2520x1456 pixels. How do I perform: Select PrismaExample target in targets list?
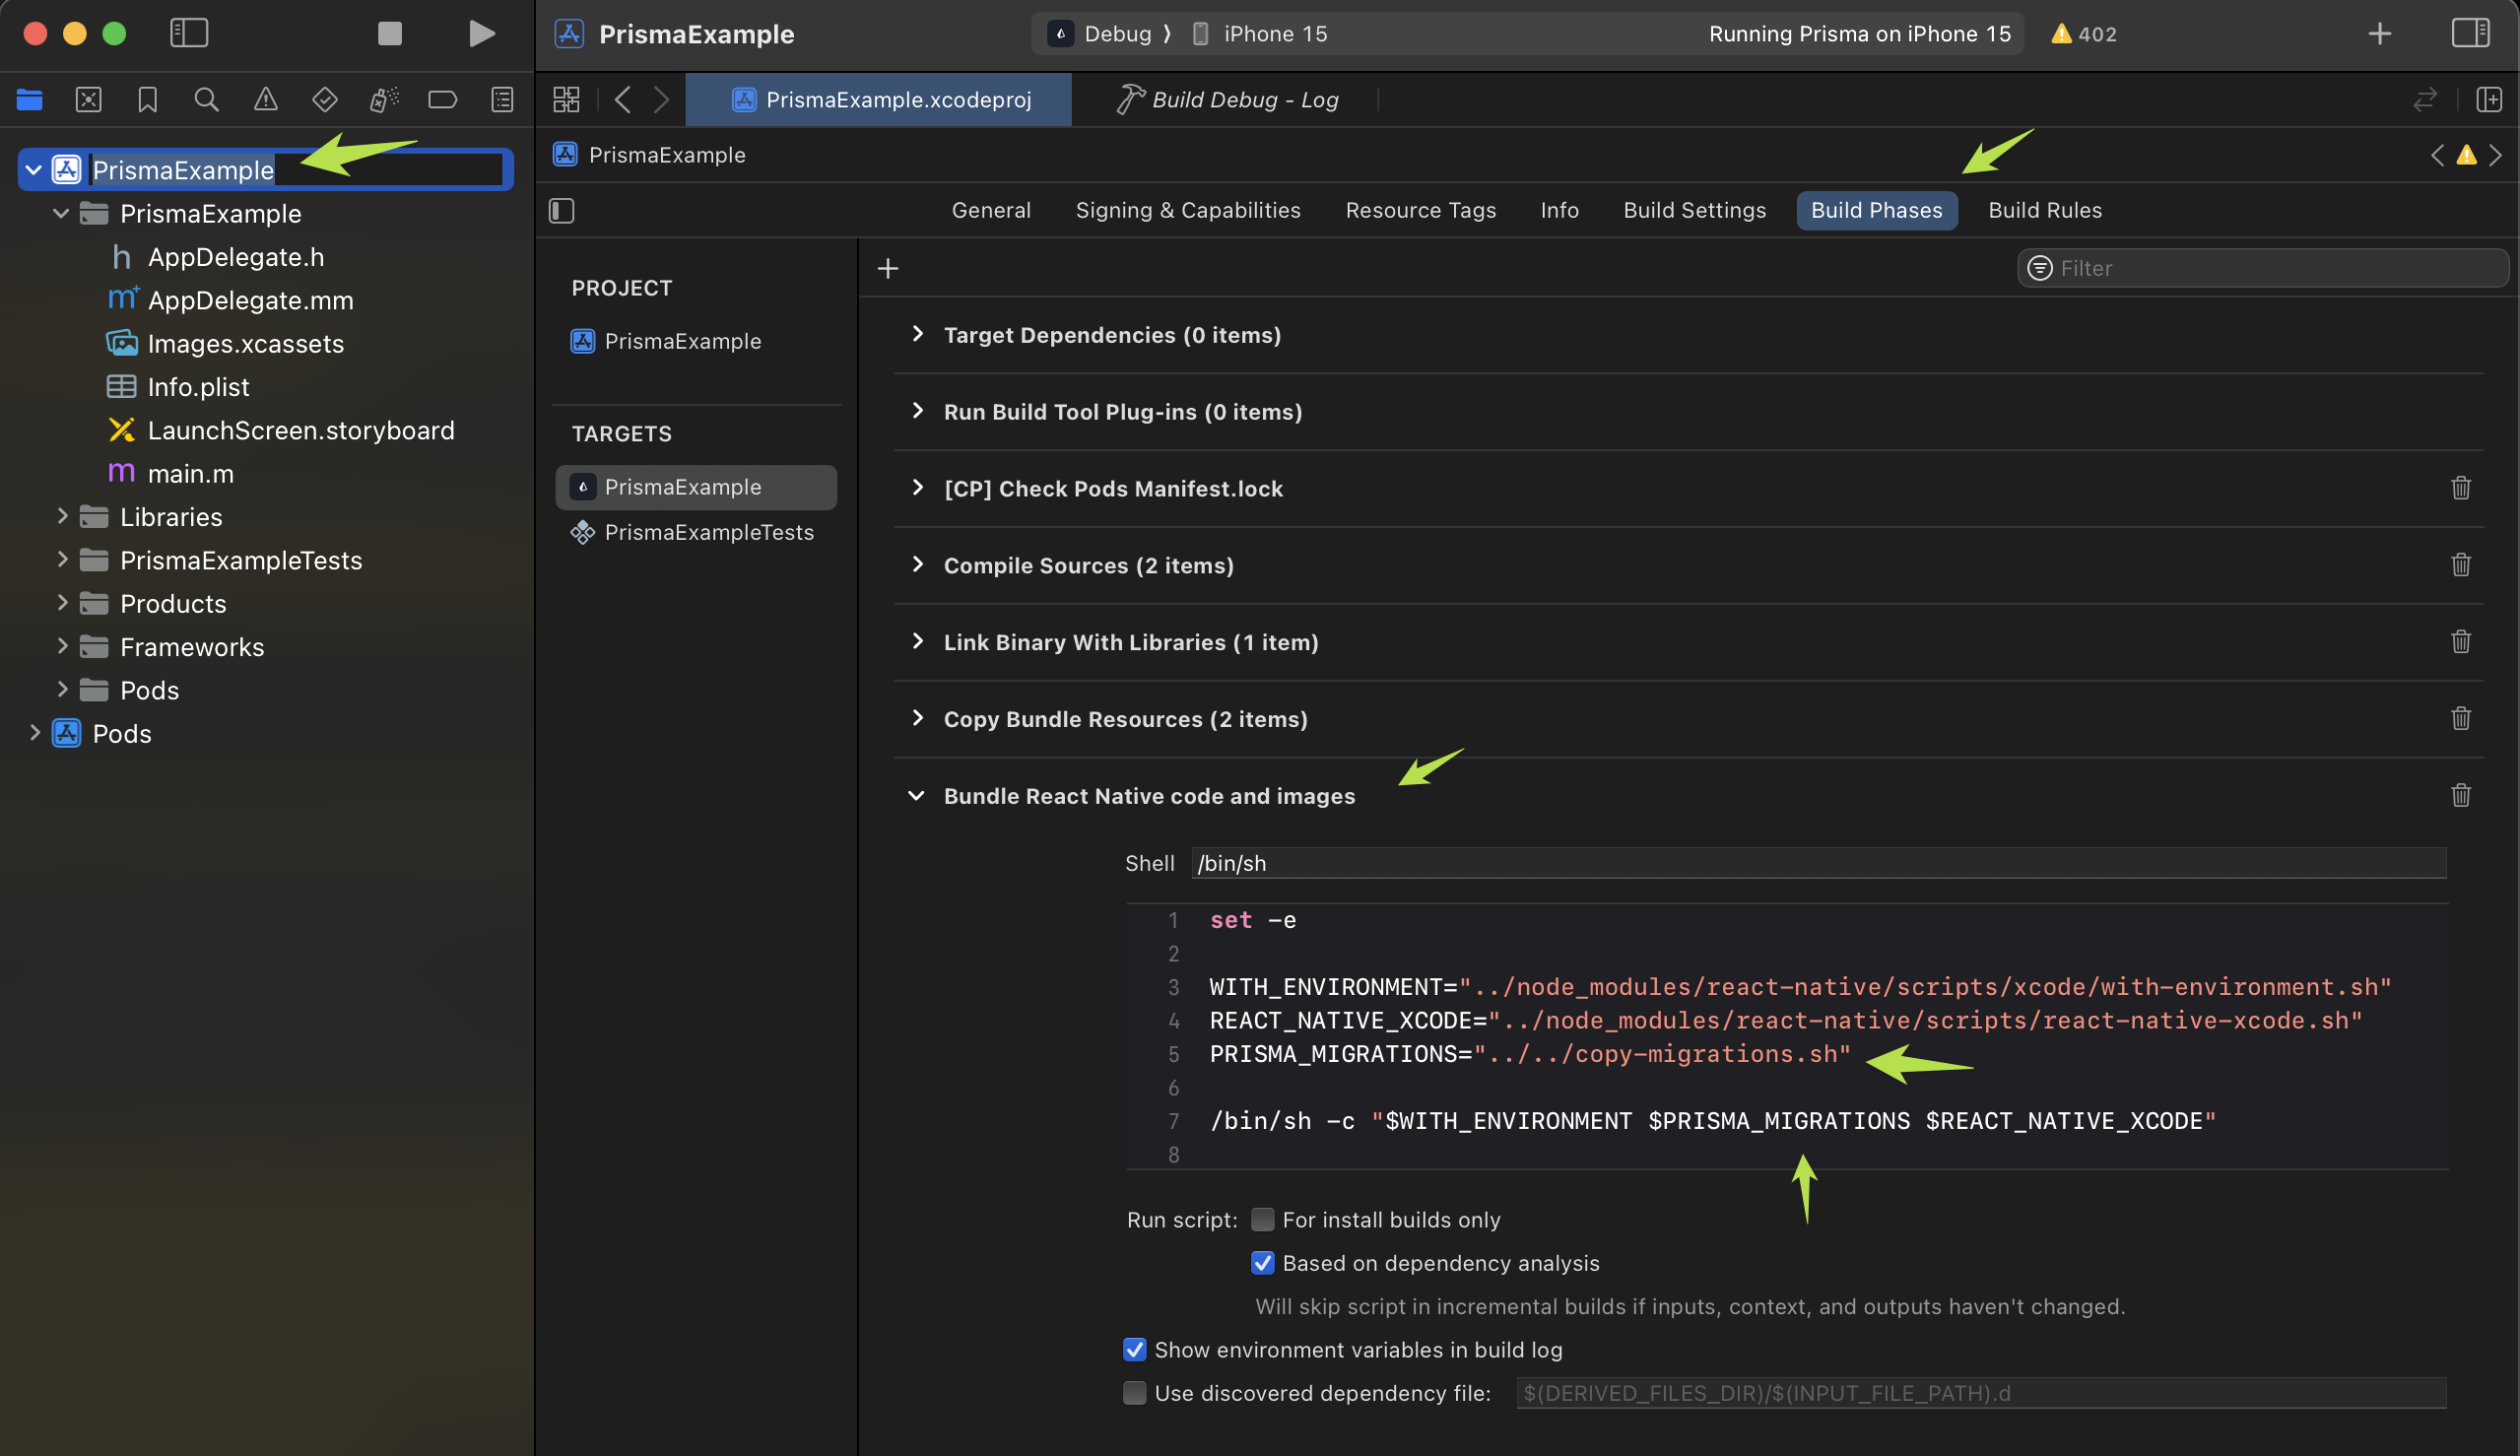coord(683,486)
